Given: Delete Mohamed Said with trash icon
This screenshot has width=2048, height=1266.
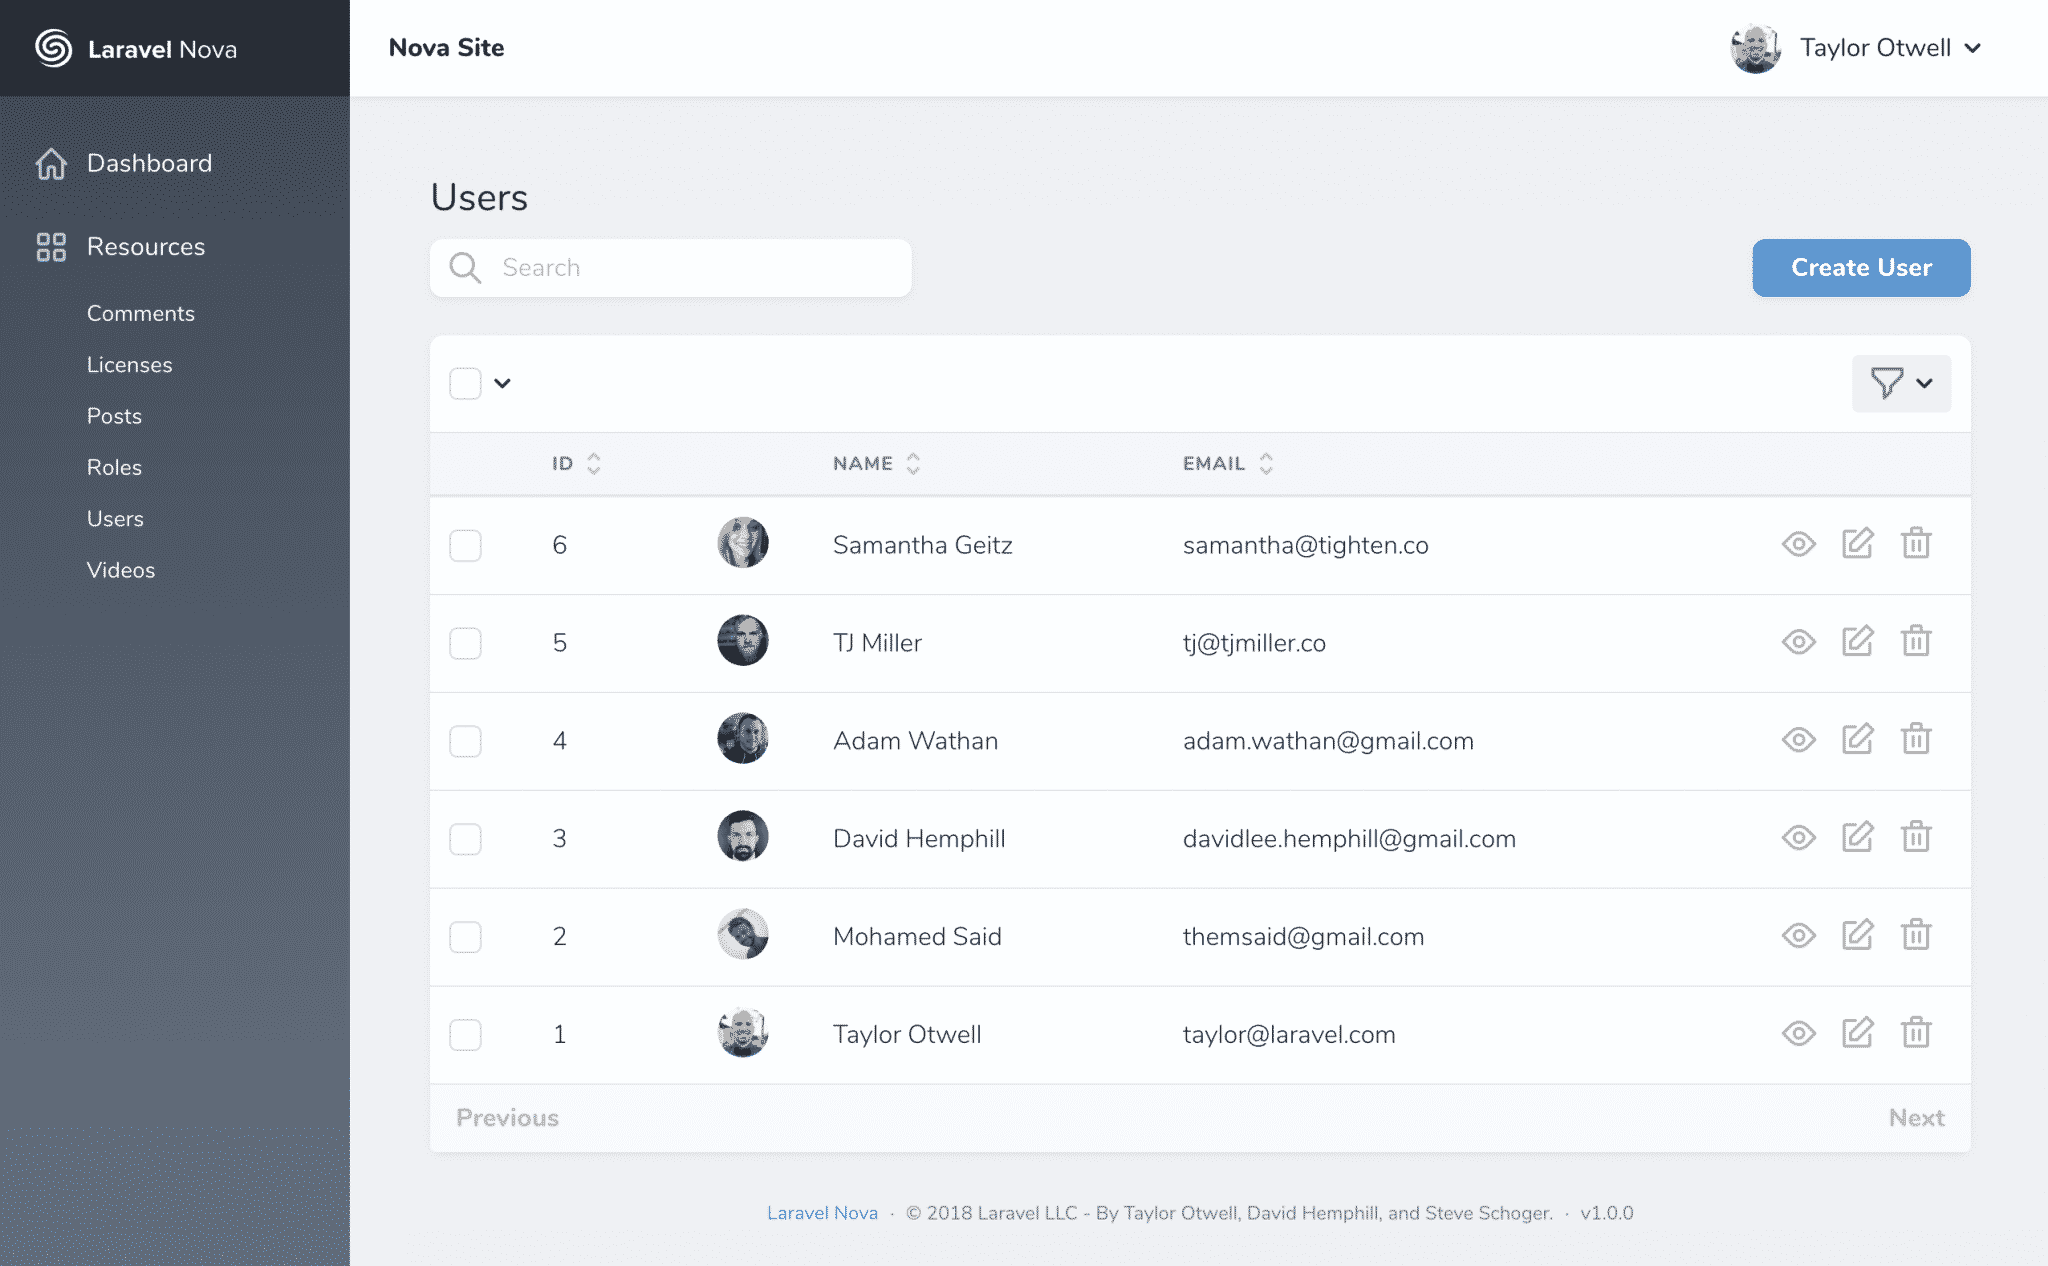Looking at the screenshot, I should (1915, 935).
